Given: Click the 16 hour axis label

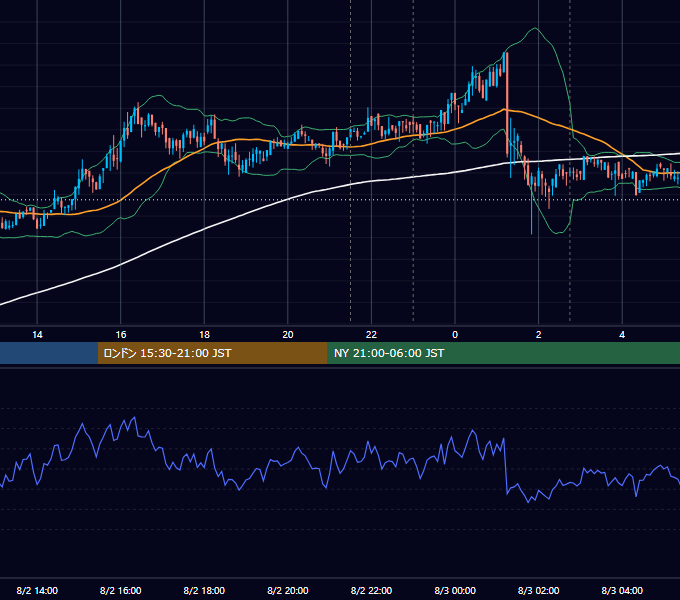Looking at the screenshot, I should (121, 335).
